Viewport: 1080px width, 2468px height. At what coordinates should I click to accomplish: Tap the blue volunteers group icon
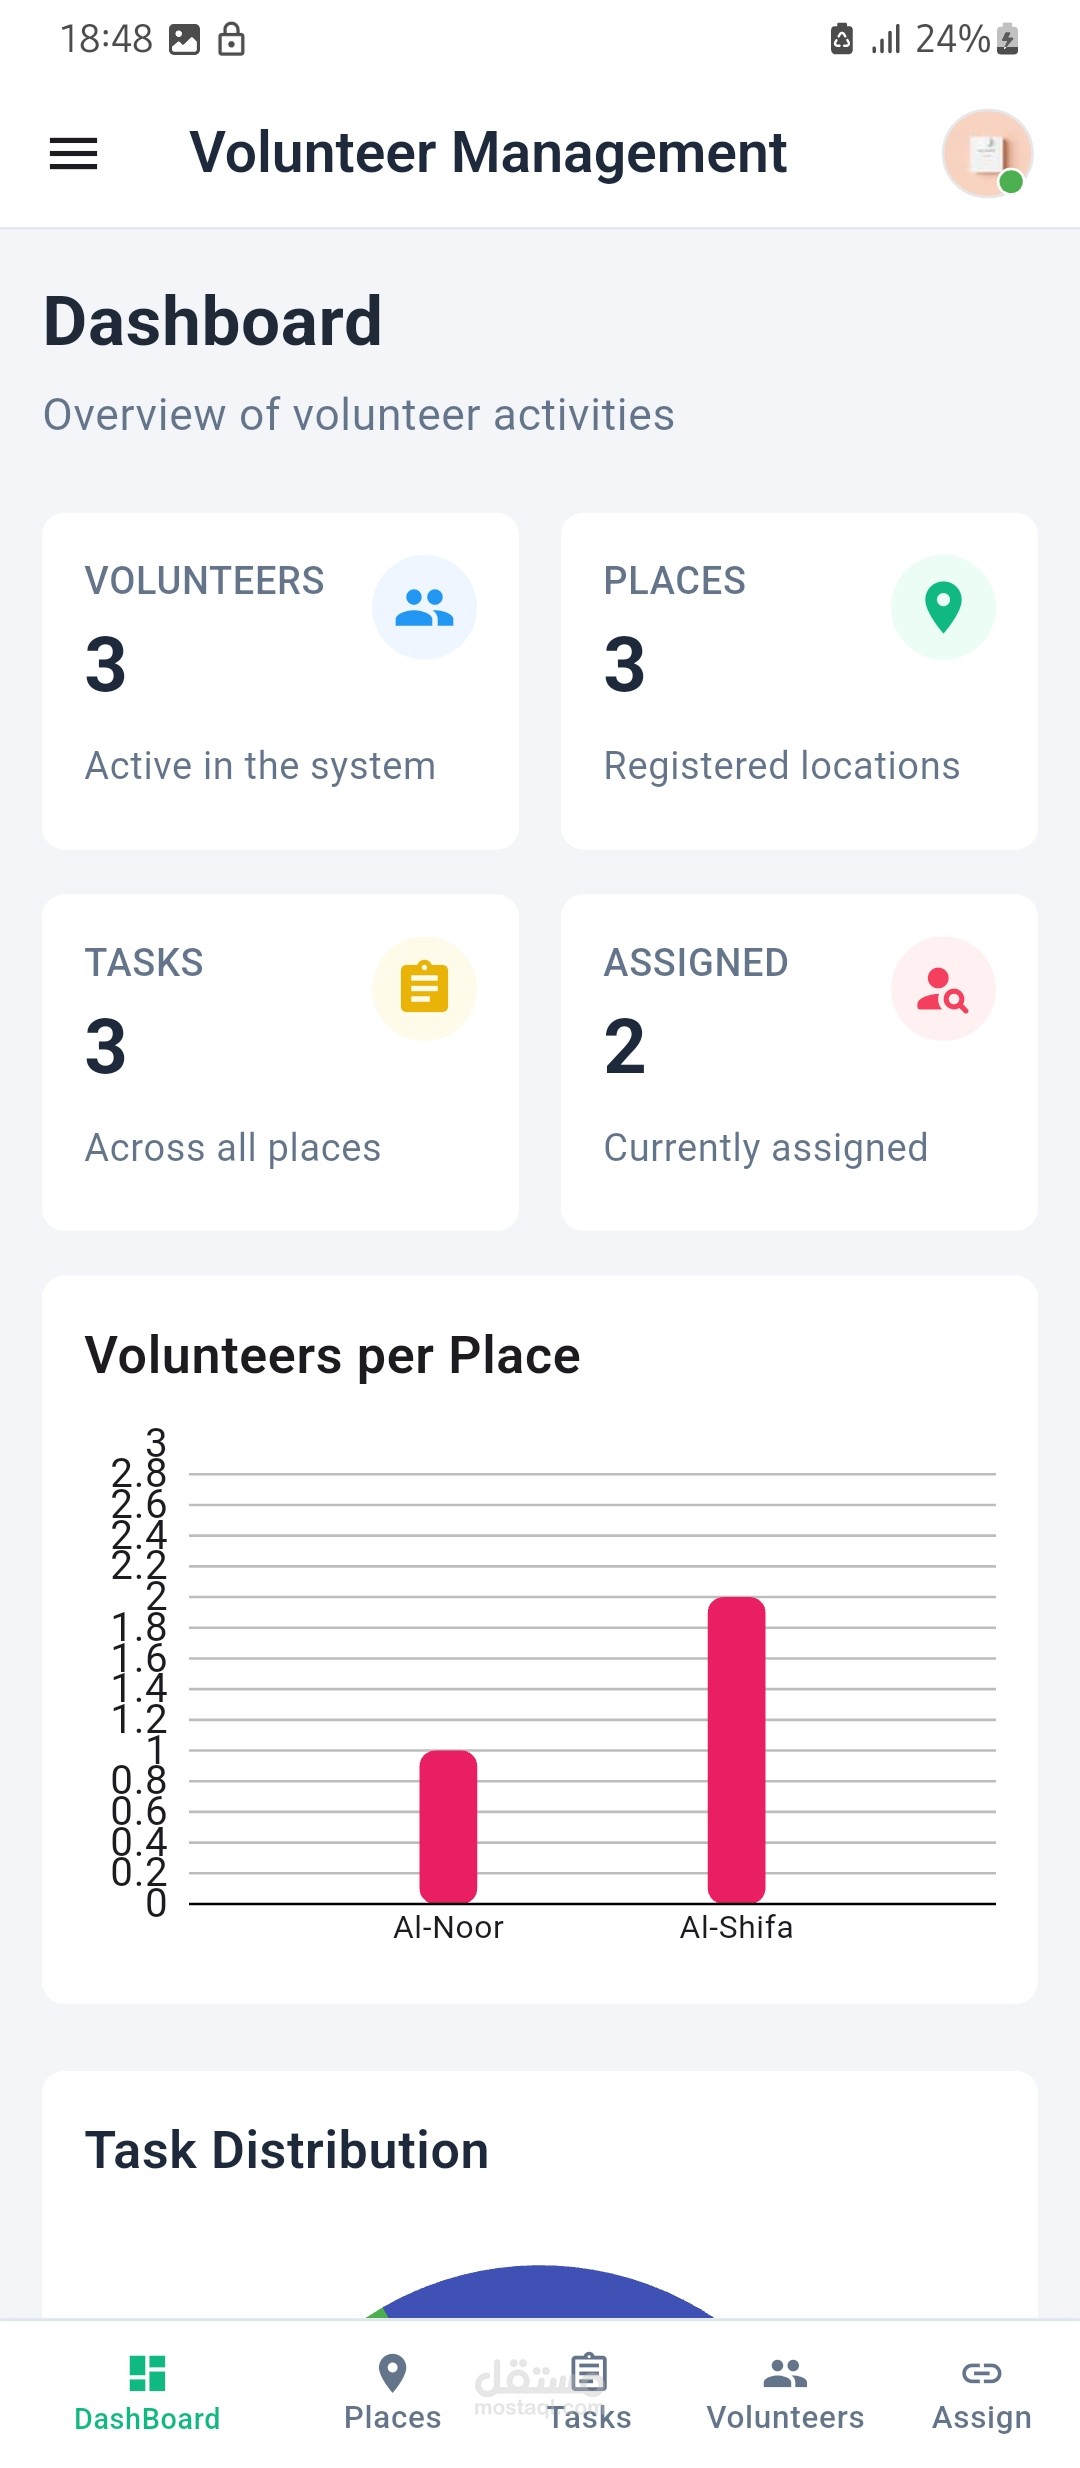tap(424, 607)
